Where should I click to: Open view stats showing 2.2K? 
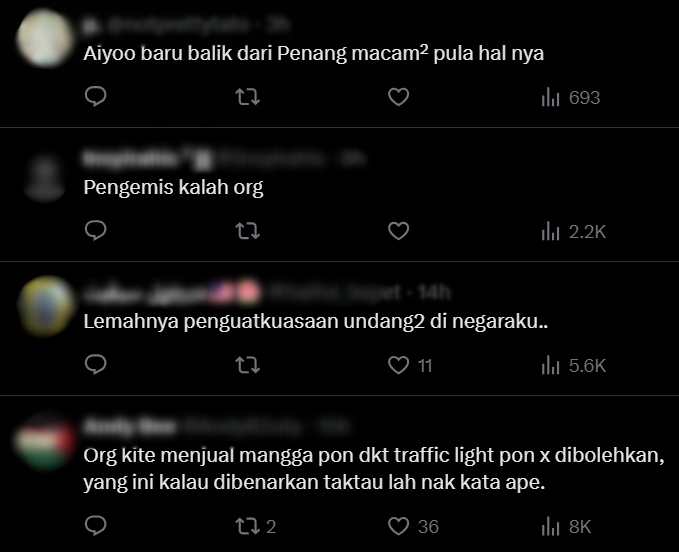pos(573,232)
